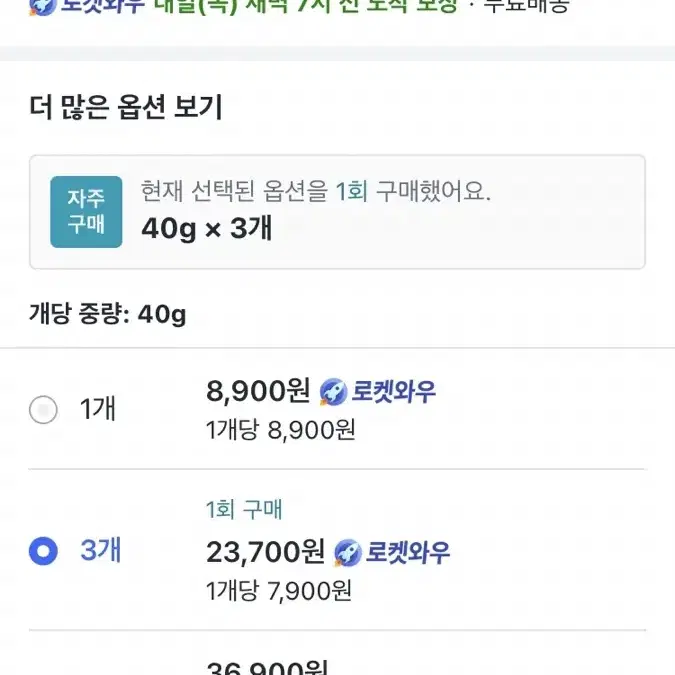Screen dimensions: 675x675
Task: Tap the 1개당 7,900원 unit price text
Action: [x=279, y=590]
